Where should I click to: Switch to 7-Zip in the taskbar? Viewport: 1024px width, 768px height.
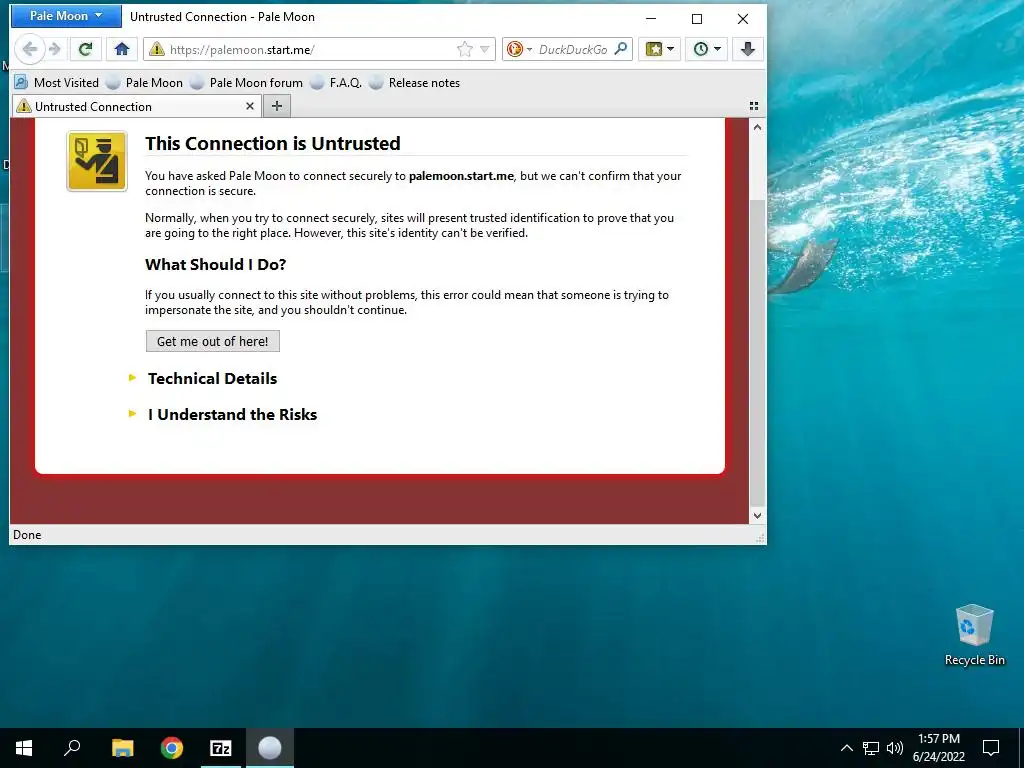point(221,748)
